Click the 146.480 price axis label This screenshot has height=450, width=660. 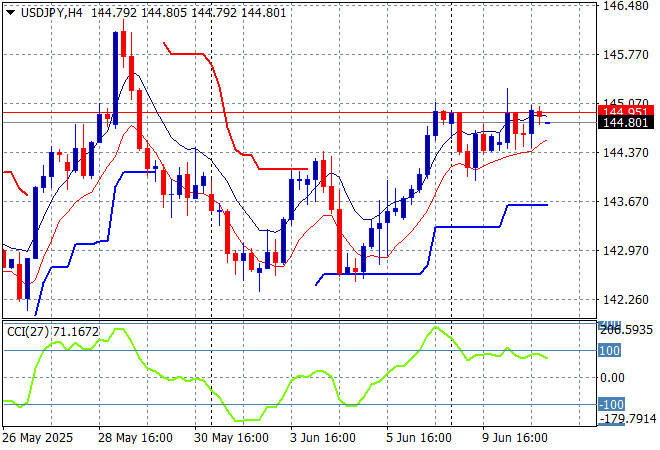pos(626,6)
